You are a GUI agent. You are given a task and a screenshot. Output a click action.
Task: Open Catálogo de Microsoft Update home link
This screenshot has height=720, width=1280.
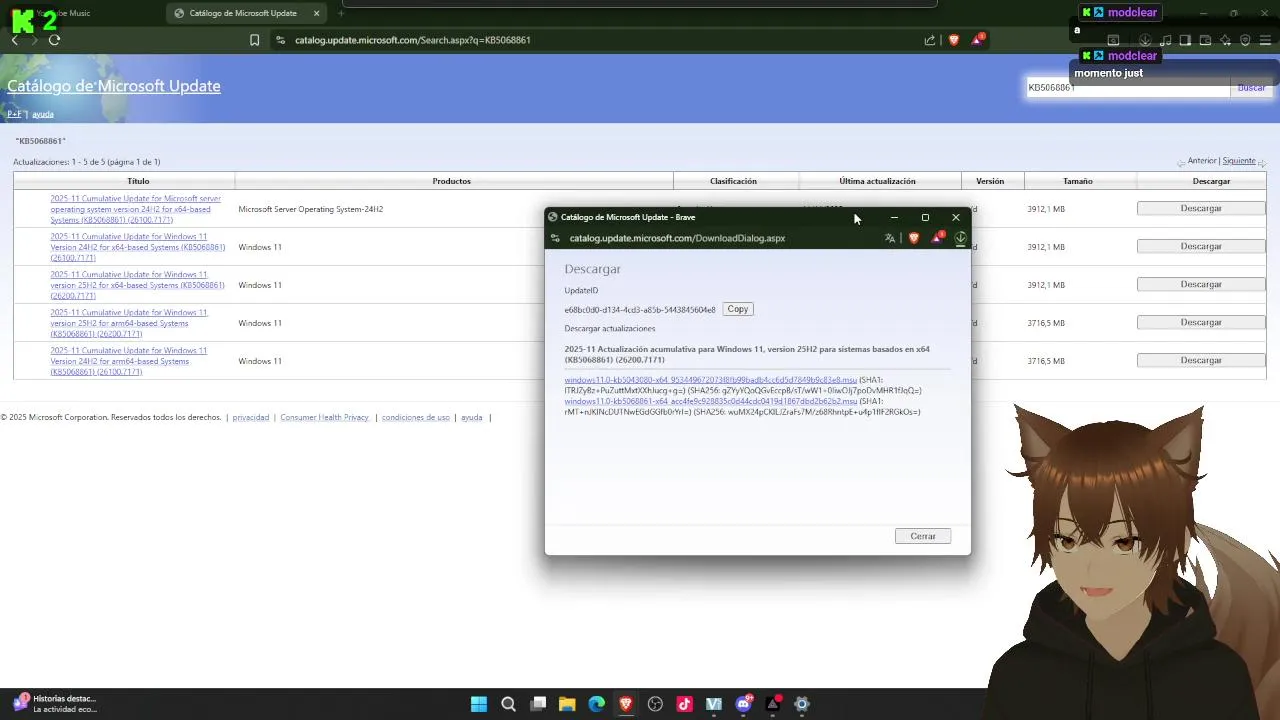coord(113,86)
